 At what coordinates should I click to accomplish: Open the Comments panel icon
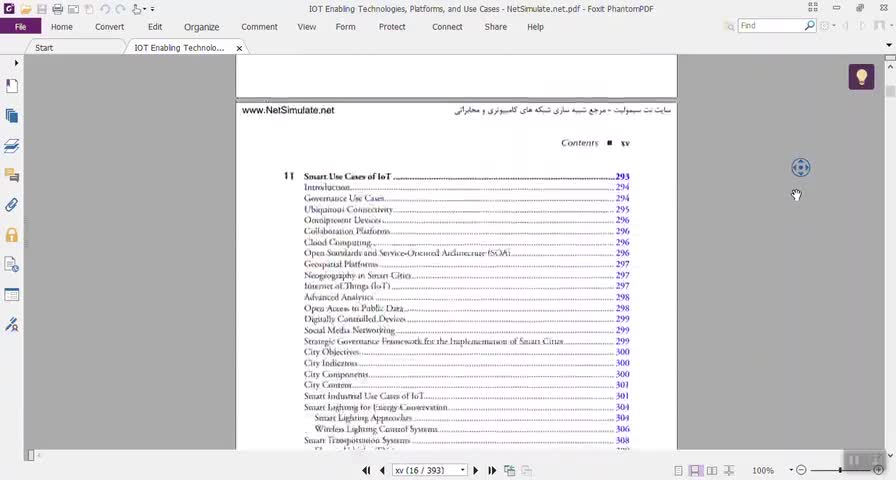click(x=11, y=175)
